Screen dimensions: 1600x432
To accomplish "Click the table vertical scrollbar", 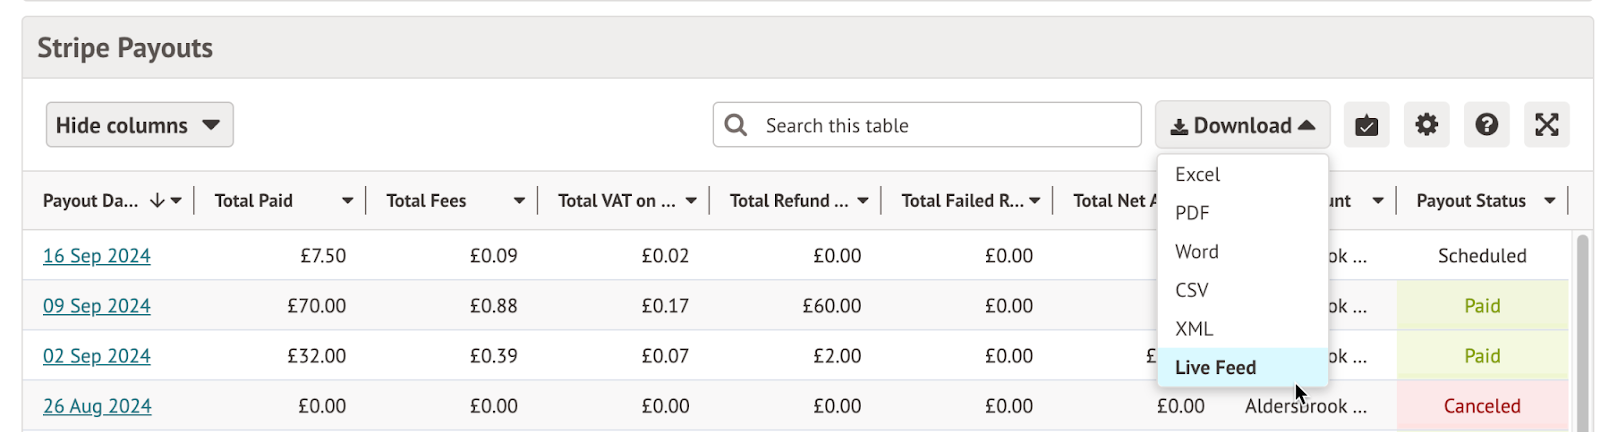I will pos(1581,330).
